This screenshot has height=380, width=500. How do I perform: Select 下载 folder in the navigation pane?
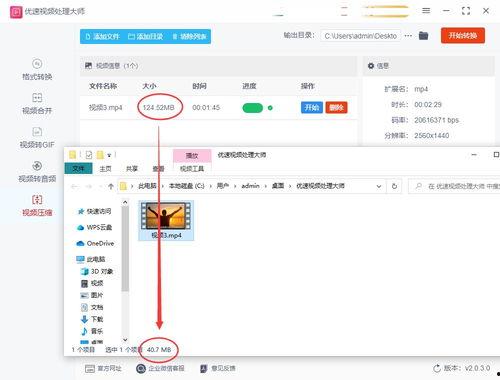(92, 319)
